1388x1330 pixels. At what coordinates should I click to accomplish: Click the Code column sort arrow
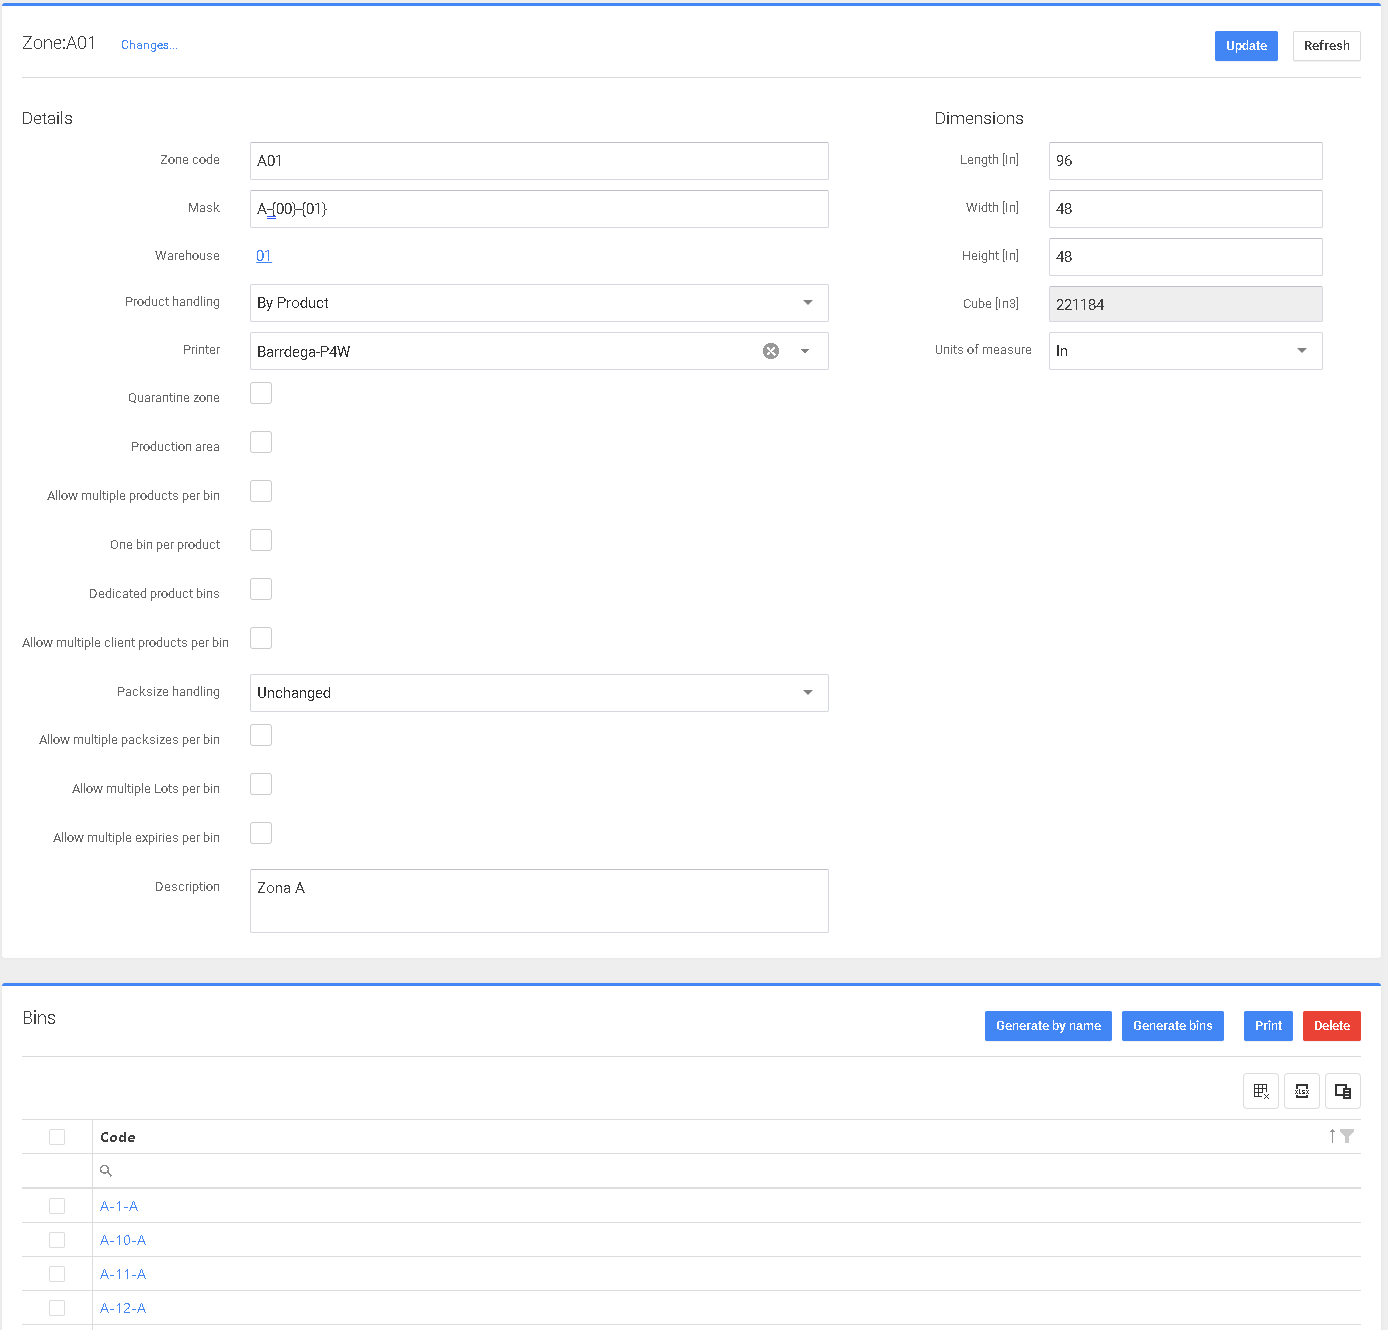click(1332, 1136)
